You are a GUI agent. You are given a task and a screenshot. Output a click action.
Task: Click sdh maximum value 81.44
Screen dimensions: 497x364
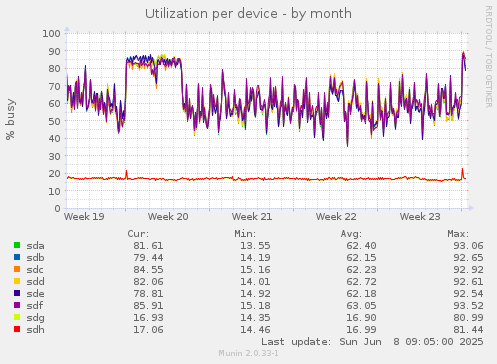468,330
